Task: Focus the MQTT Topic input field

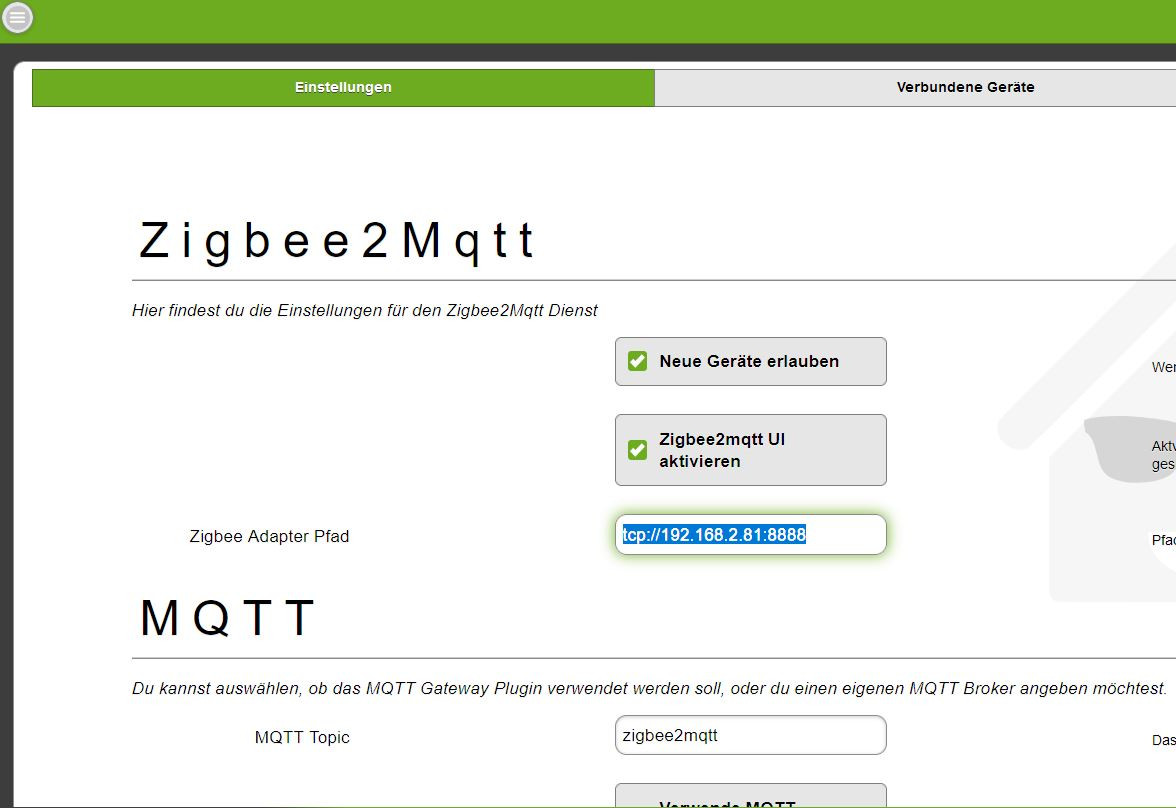Action: [751, 735]
